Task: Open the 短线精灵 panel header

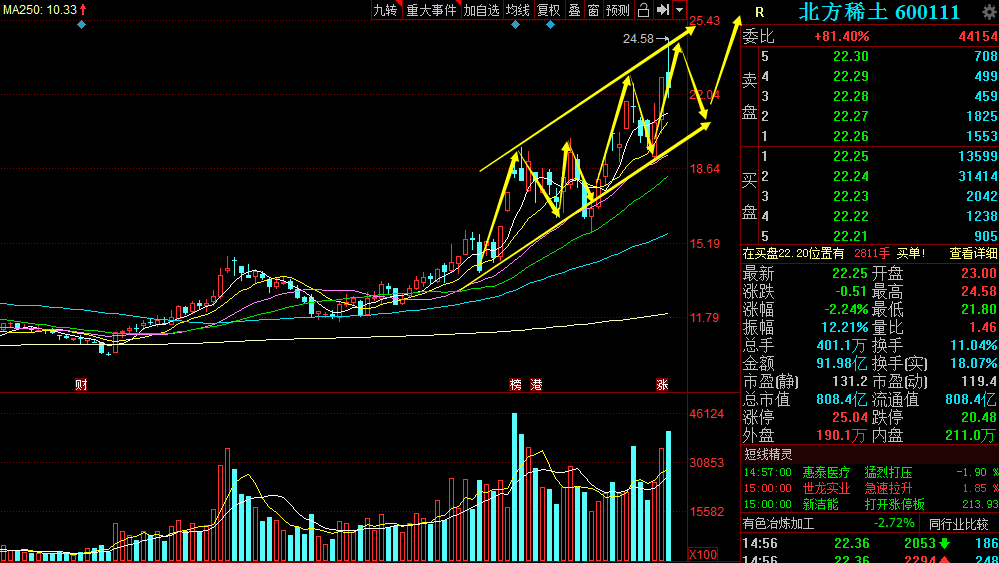Action: (x=768, y=455)
